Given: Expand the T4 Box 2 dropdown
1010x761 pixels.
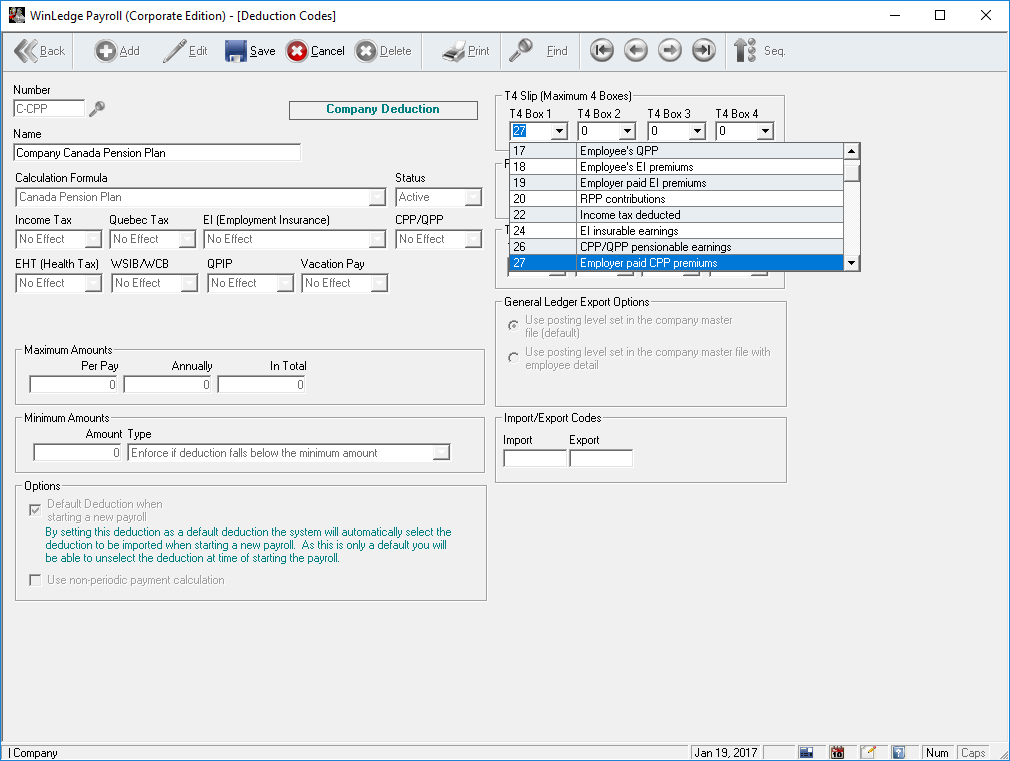Looking at the screenshot, I should point(627,131).
